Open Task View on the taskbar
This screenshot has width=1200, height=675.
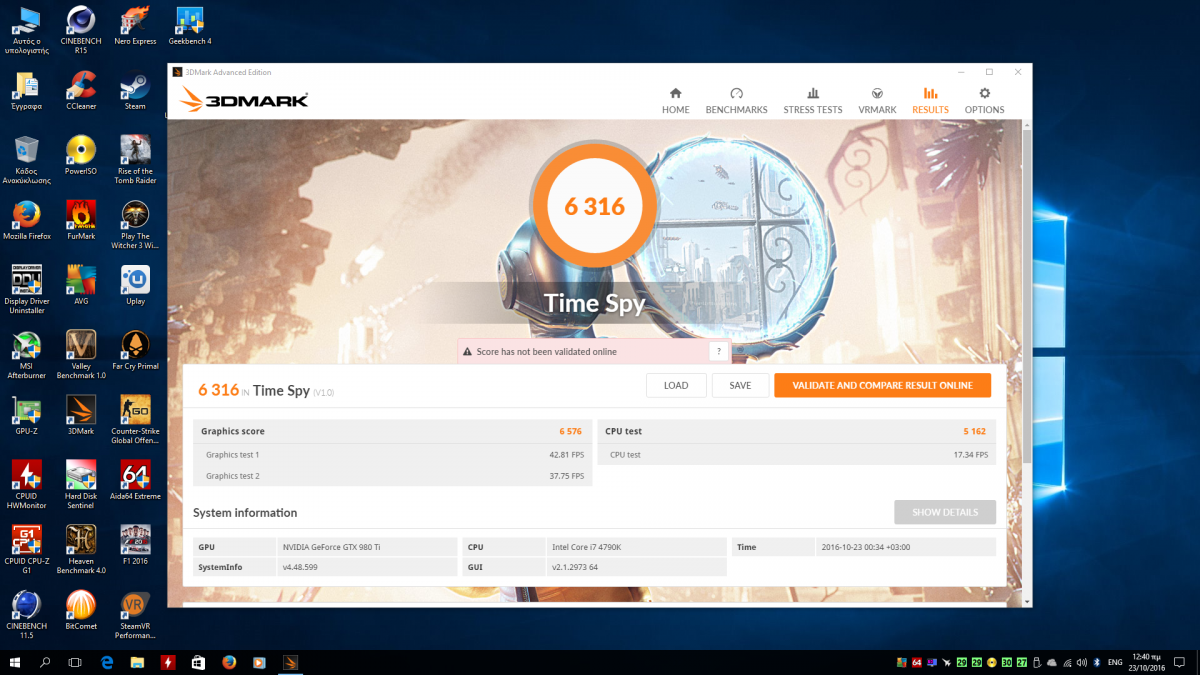(x=75, y=662)
